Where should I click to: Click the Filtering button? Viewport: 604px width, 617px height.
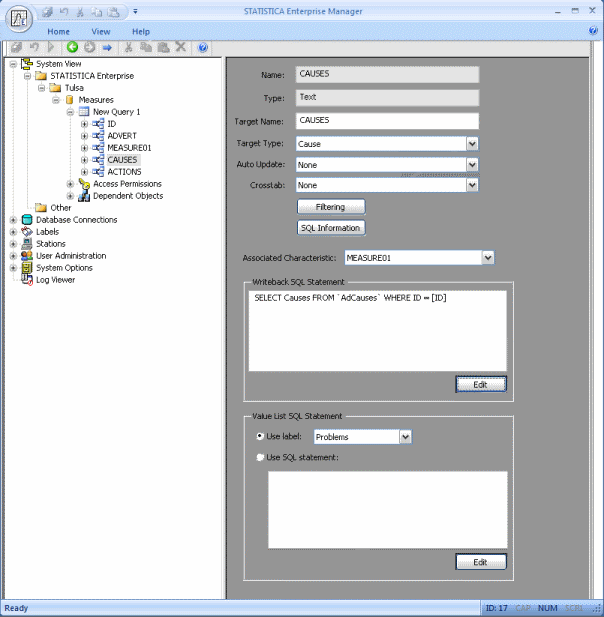331,207
